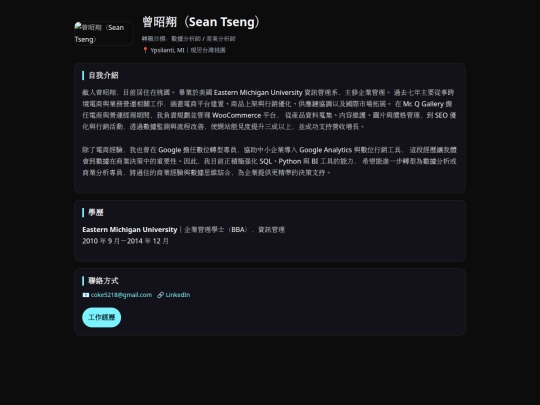Click the red location pin icon
The width and height of the screenshot is (540, 405).
145,50
